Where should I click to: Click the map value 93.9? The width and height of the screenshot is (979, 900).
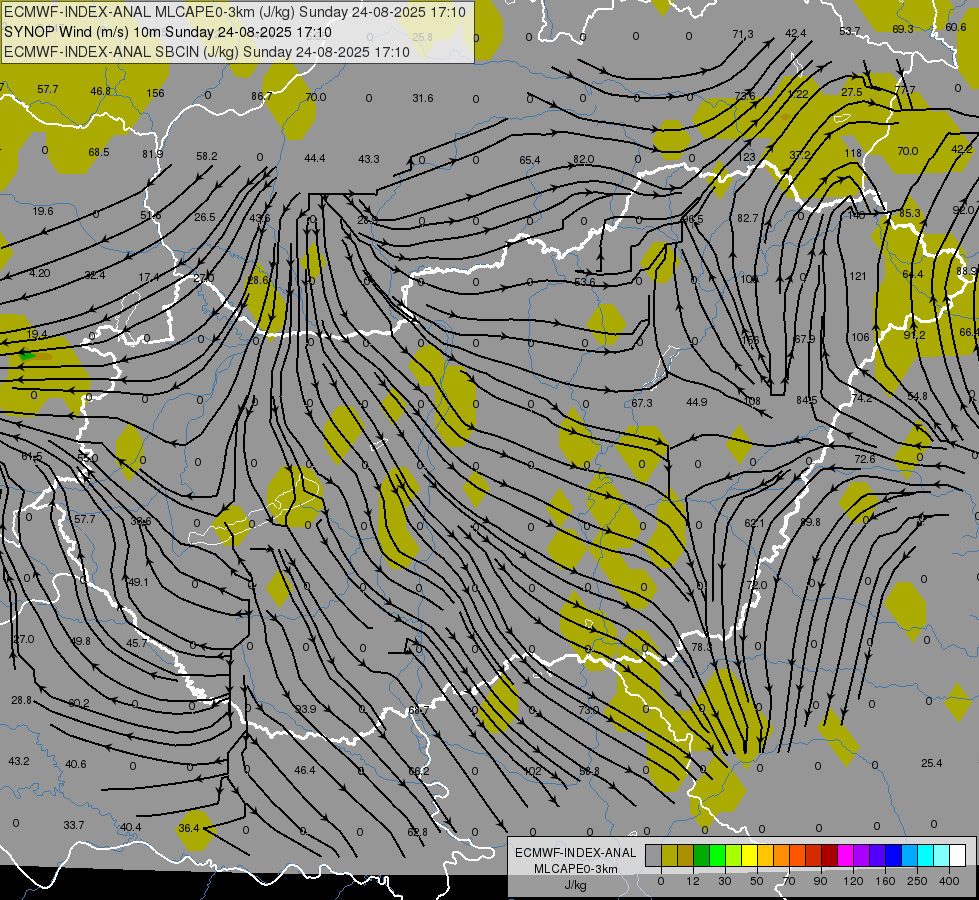click(x=306, y=709)
